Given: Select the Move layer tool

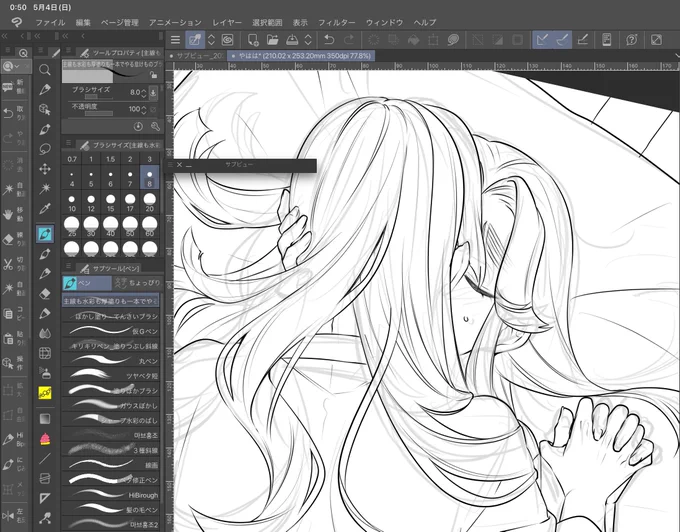Looking at the screenshot, I should point(45,169).
